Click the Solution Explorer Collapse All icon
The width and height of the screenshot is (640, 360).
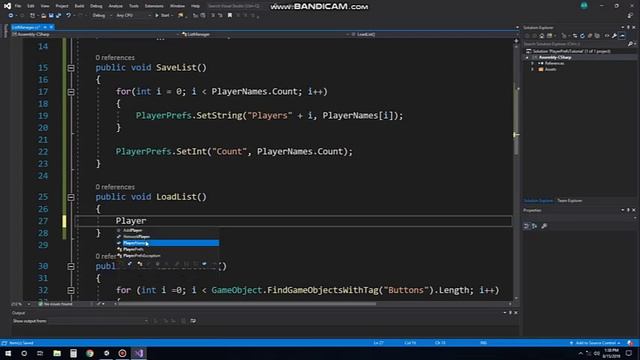click(590, 36)
